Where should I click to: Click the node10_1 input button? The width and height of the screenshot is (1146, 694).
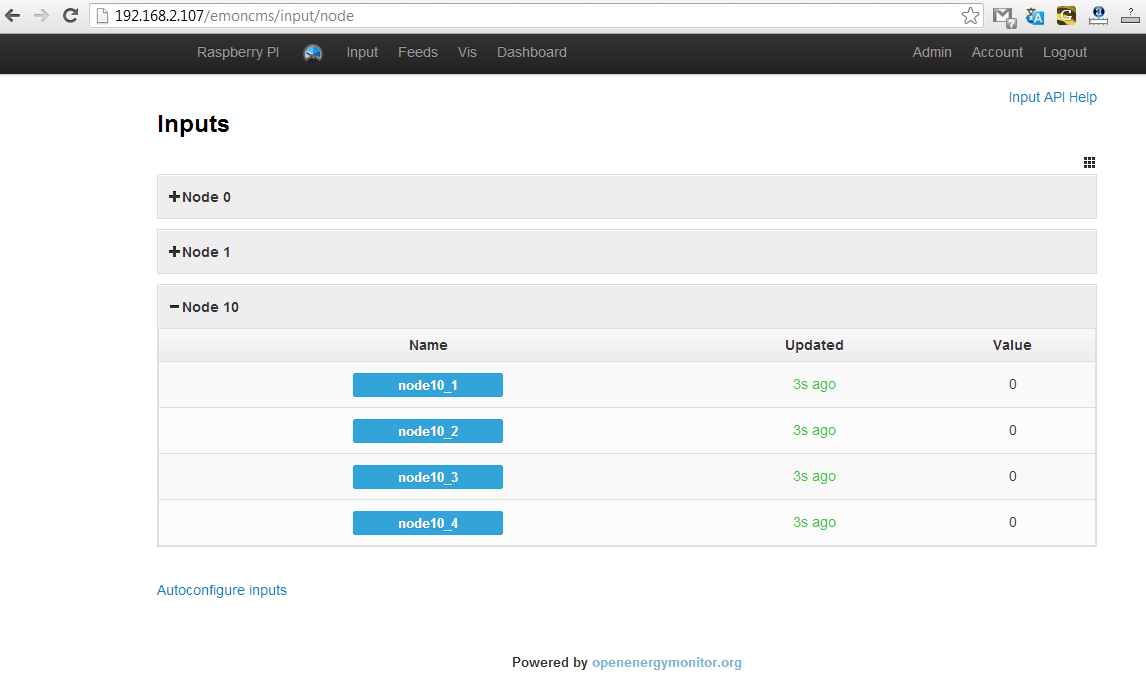point(428,385)
